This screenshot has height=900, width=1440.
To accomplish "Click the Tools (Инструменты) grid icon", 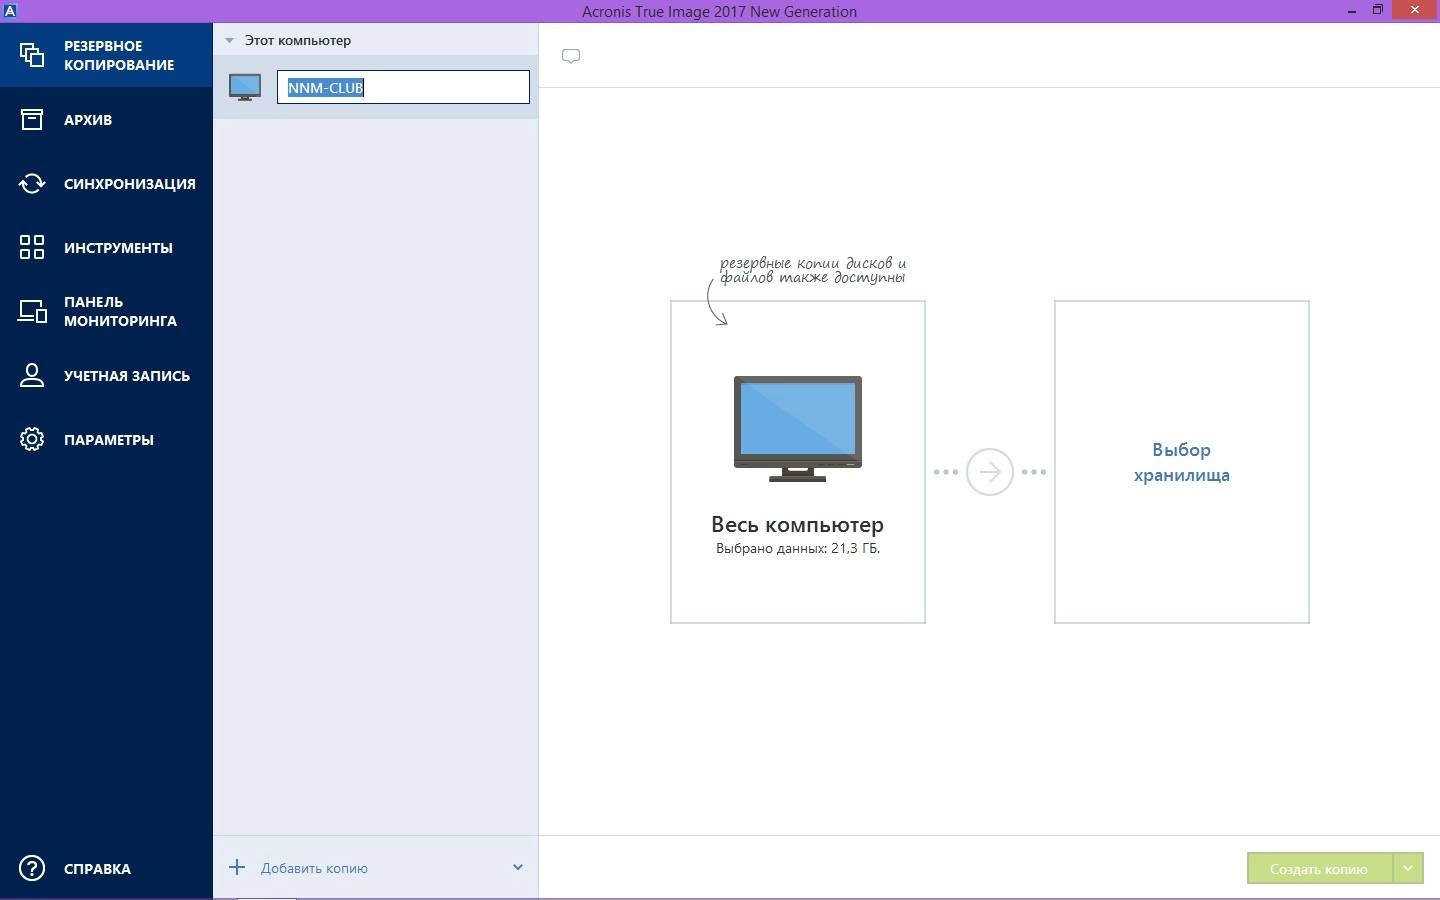I will tap(32, 247).
